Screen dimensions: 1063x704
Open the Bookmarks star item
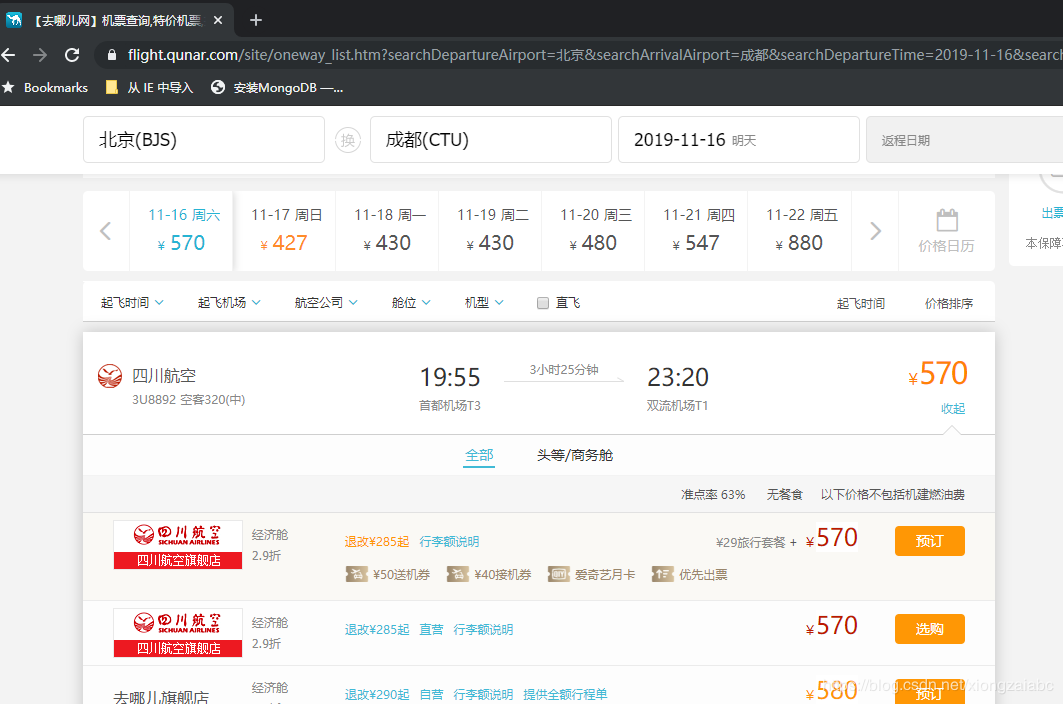click(x=45, y=87)
